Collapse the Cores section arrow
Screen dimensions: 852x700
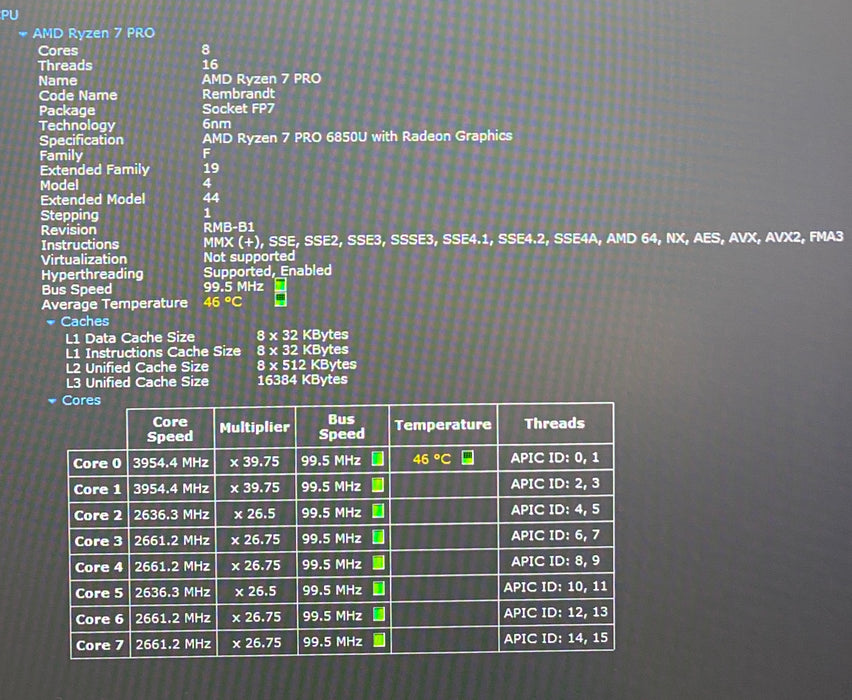pyautogui.click(x=52, y=401)
